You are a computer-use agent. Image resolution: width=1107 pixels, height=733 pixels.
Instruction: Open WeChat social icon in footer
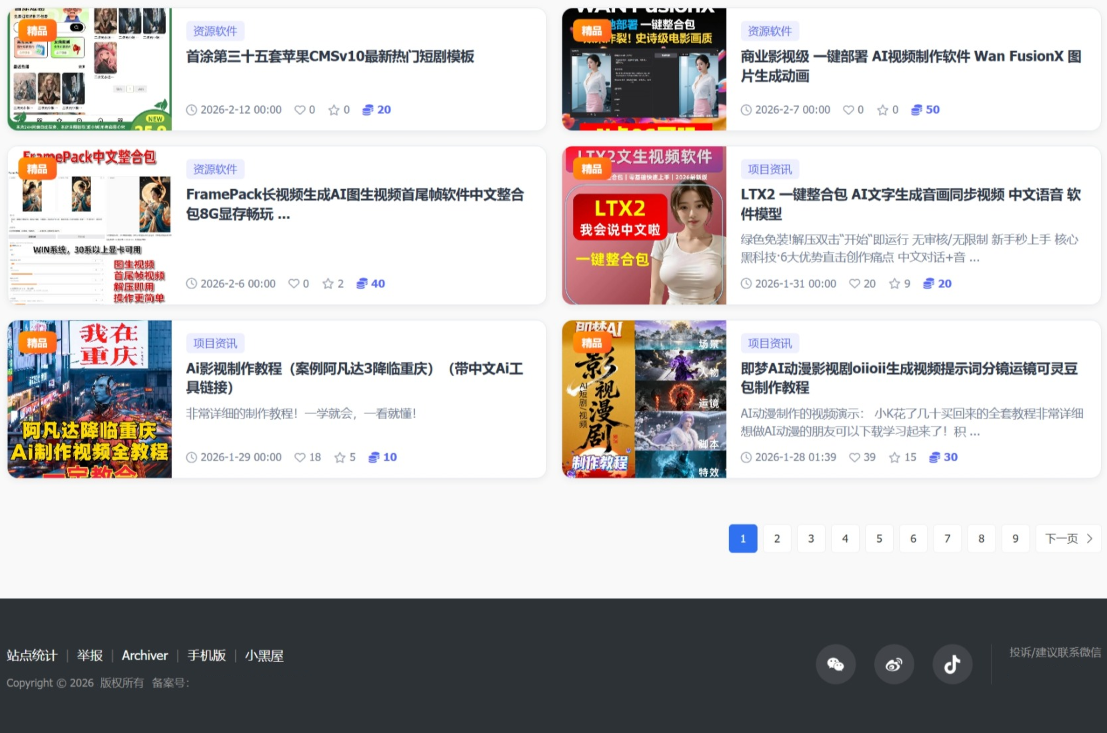[x=835, y=664]
